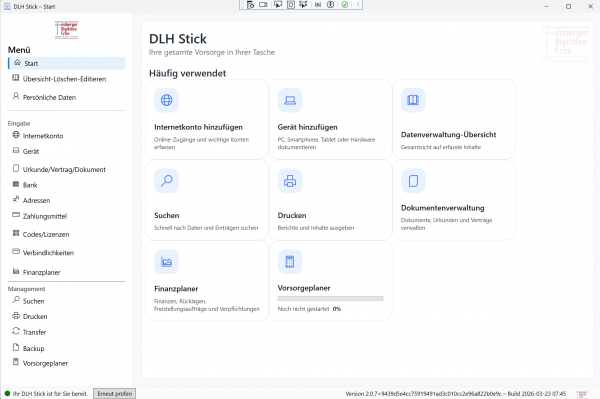Viewport: 600px width, 399px height.
Task: Click the green ready status indicator dot
Action: [x=7, y=393]
